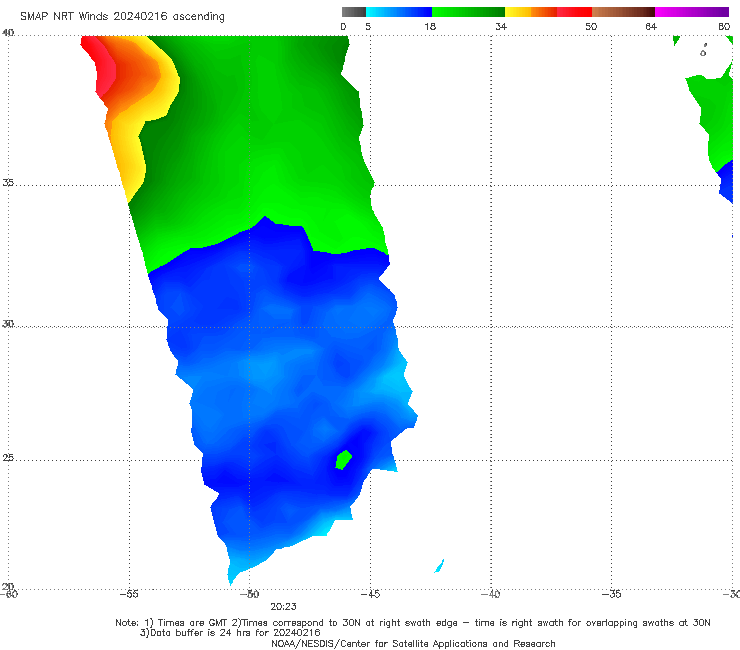Pick the red segment of the color bar
The height and width of the screenshot is (650, 740).
point(574,12)
